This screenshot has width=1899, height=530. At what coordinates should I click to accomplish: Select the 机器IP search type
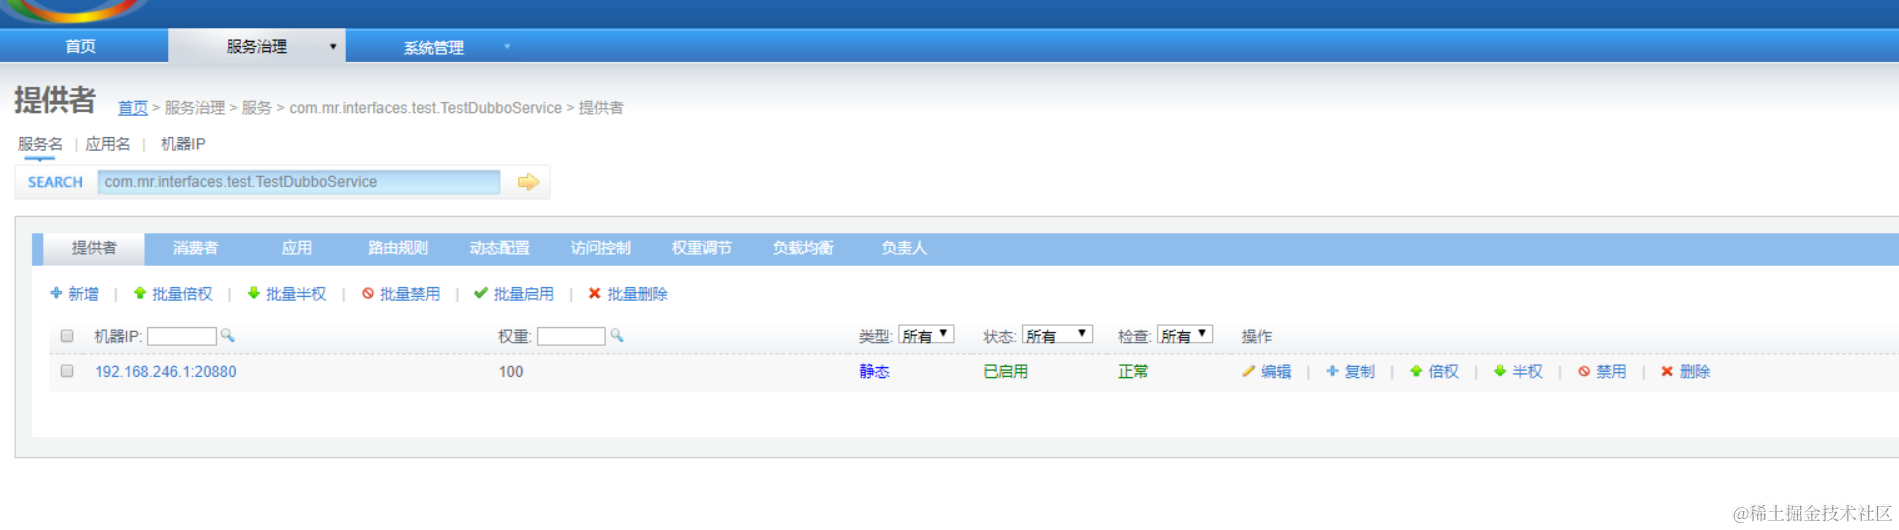183,144
